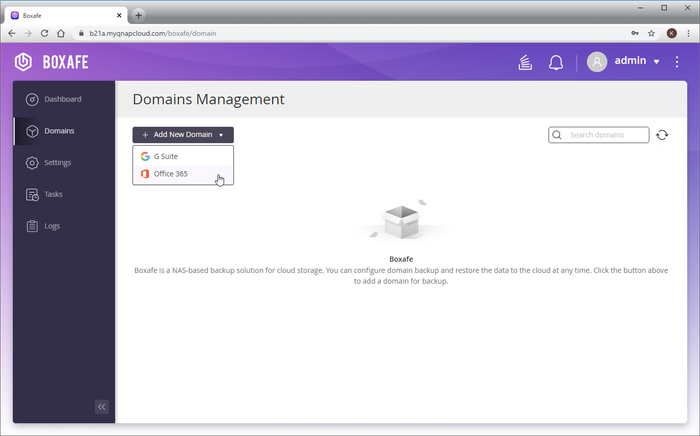Click the Boxafe logo
This screenshot has height=436, width=700.
point(51,62)
